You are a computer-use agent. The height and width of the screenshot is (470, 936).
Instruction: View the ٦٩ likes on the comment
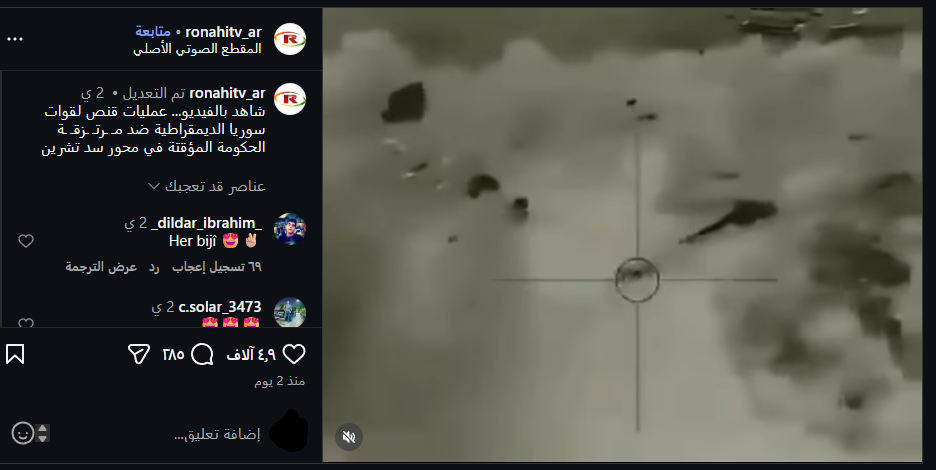(x=217, y=267)
